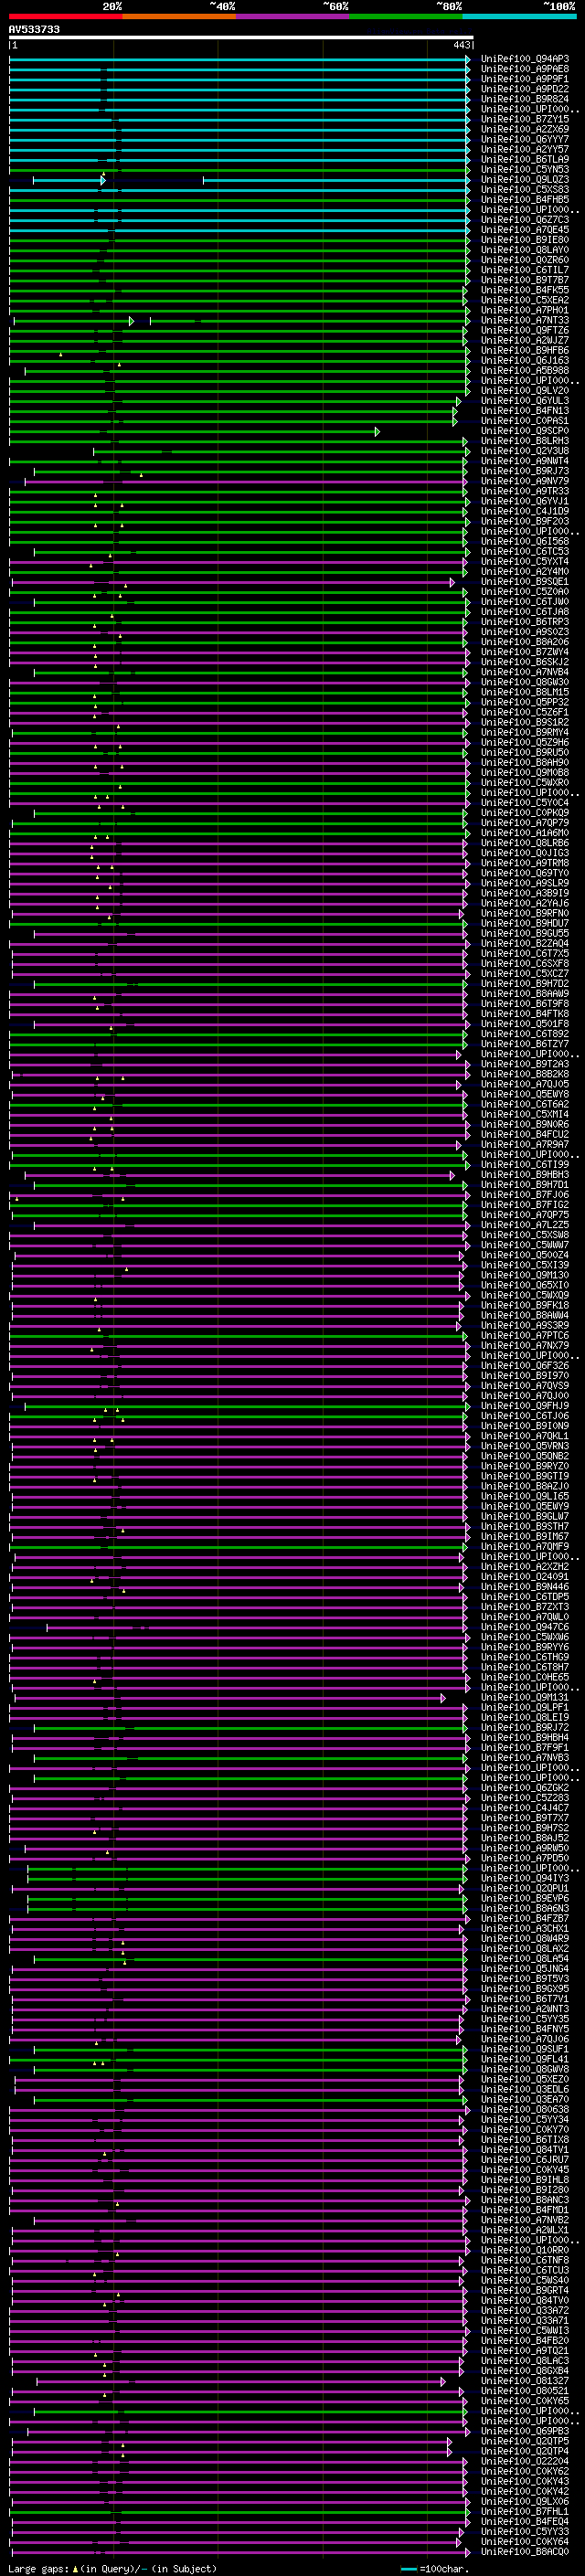
Task: Select label UniRef100_O80521
Action: (x=525, y=2390)
